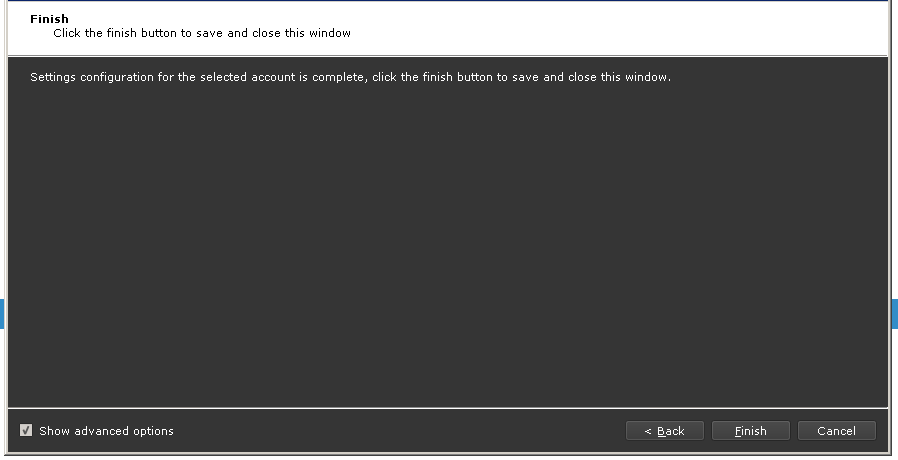Click the blue strip at the right window edge
The height and width of the screenshot is (460, 898).
tap(895, 313)
